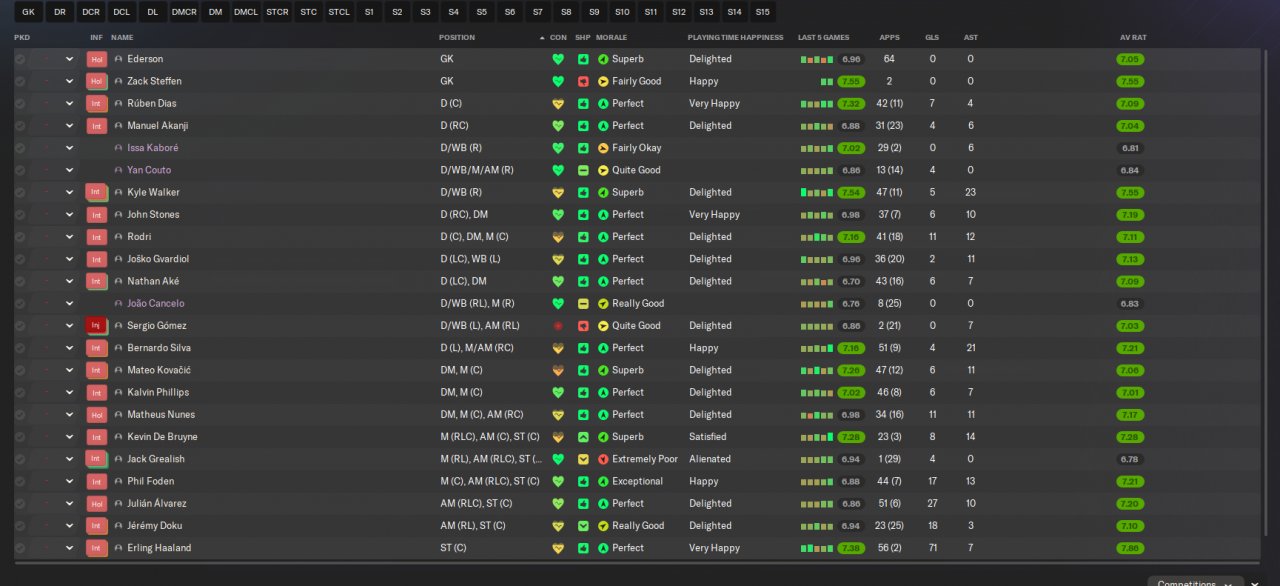Click Kevin De Bruyne's match sharpness icon
The height and width of the screenshot is (586, 1280).
click(583, 437)
